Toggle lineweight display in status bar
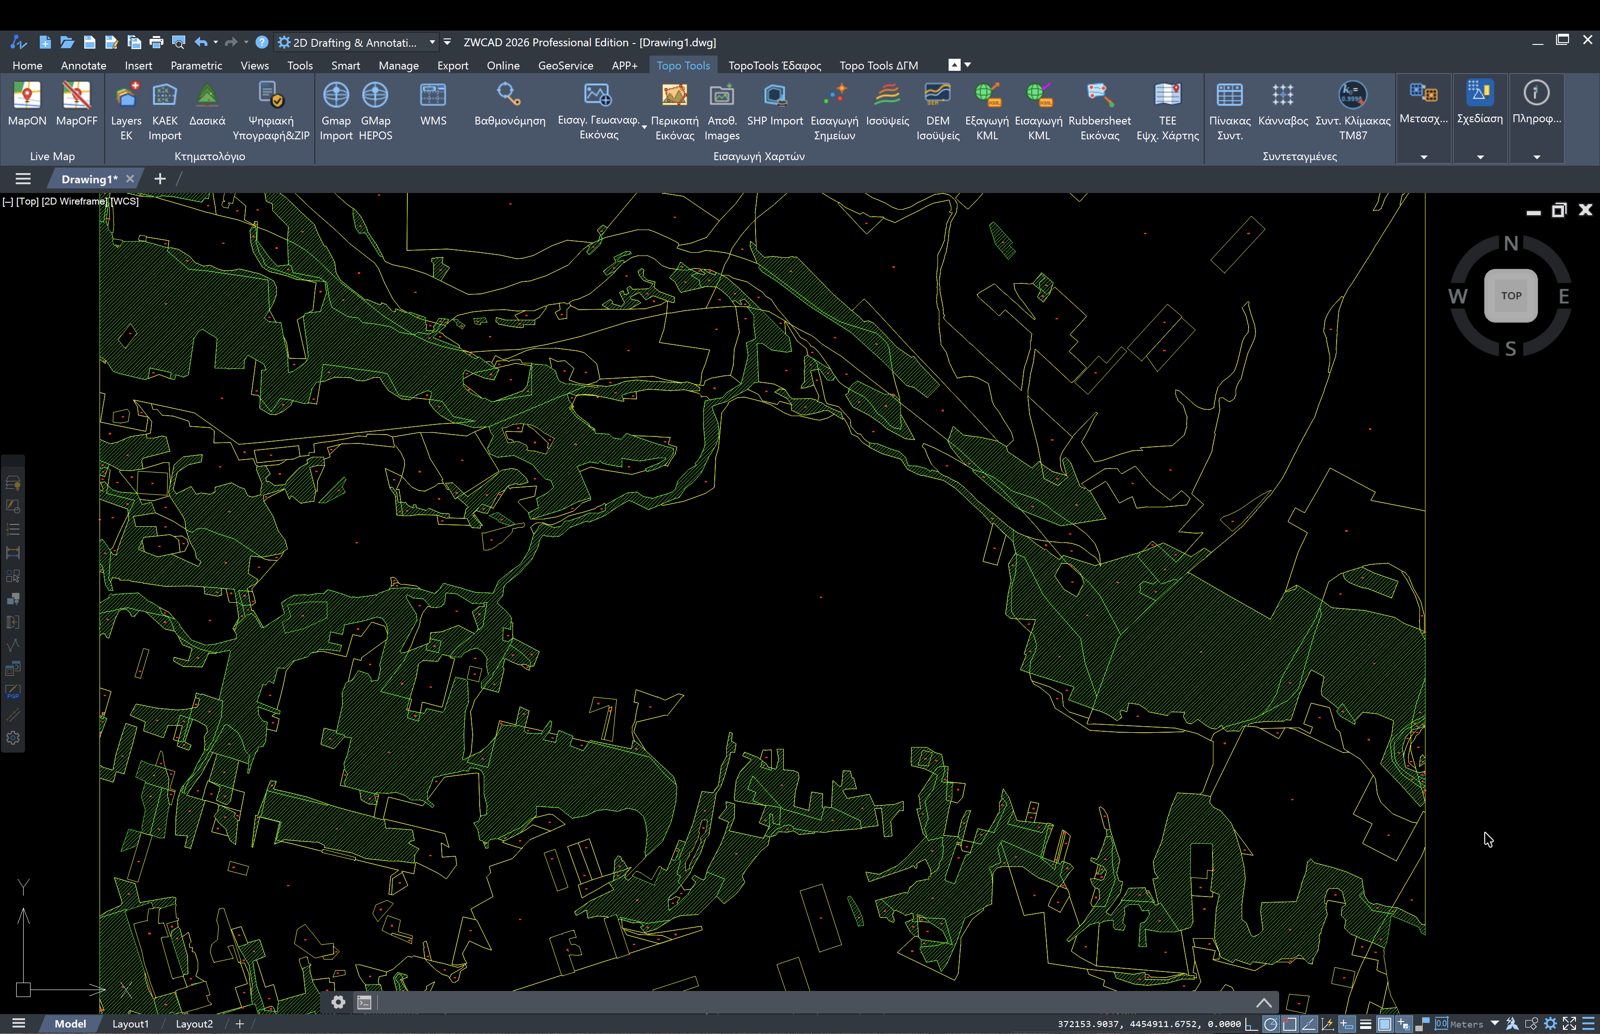The image size is (1600, 1034). pyautogui.click(x=1365, y=1024)
